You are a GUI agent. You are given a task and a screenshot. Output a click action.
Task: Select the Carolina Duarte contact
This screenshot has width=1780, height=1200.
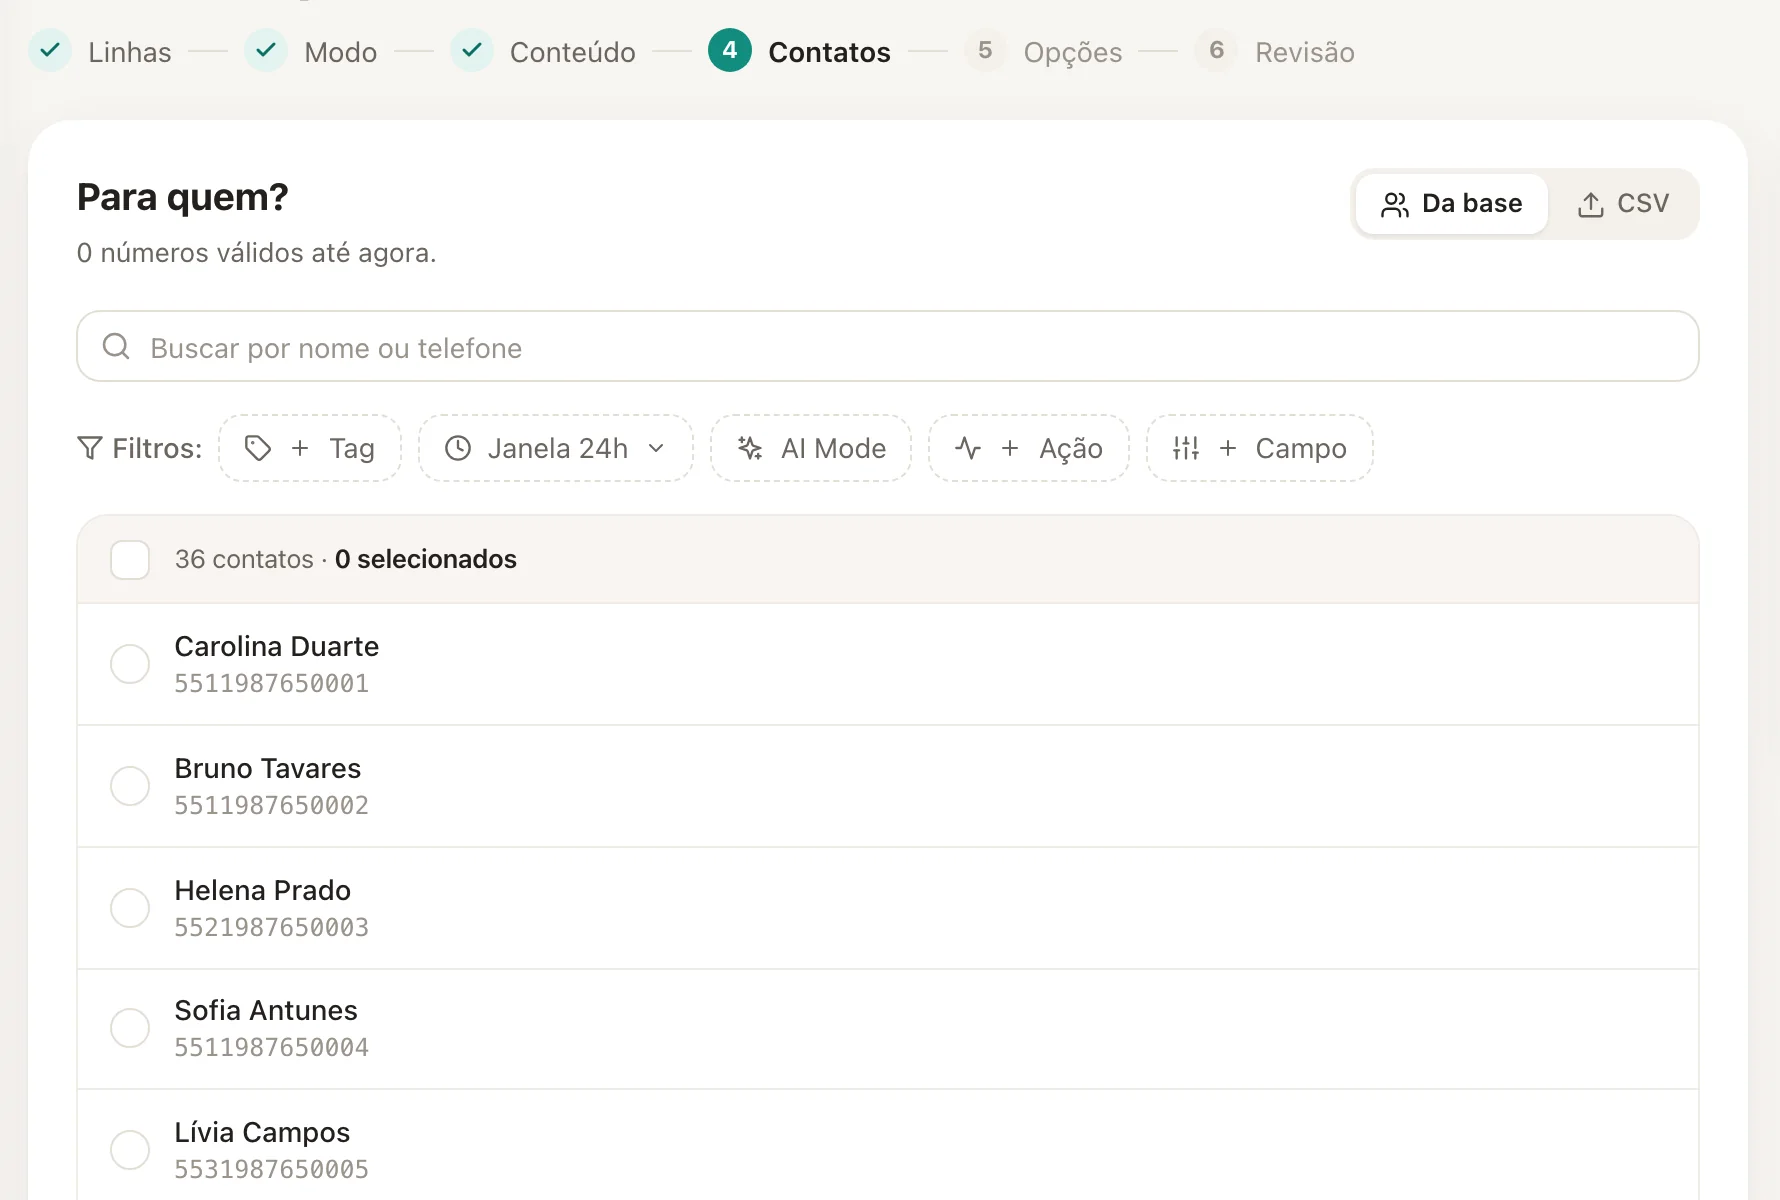(x=130, y=664)
